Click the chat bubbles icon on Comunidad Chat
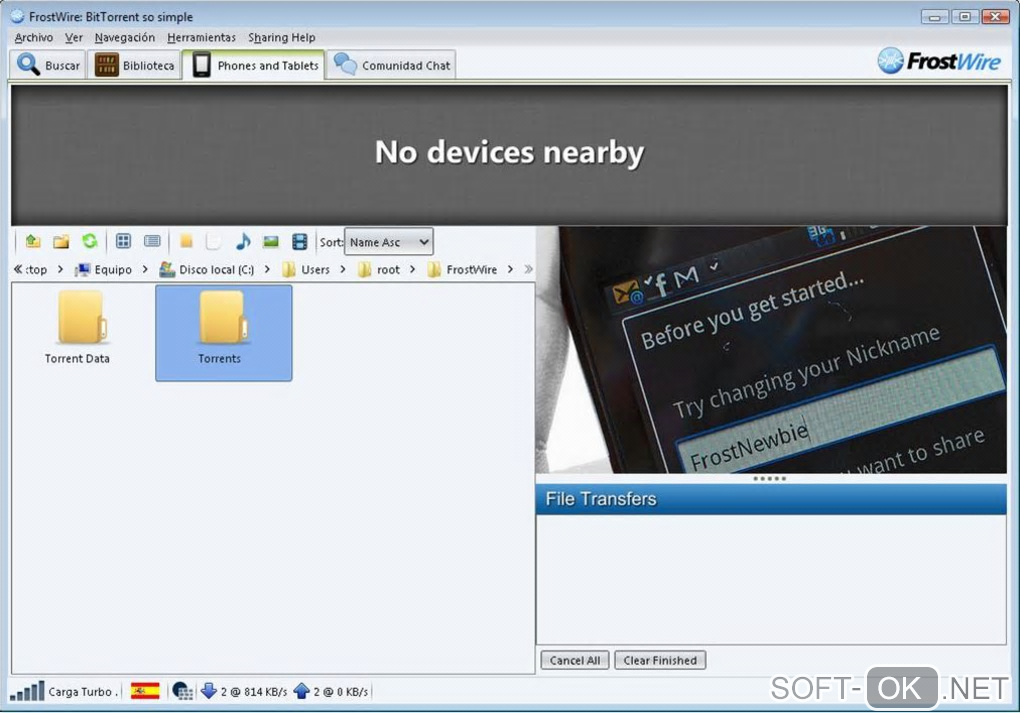The height and width of the screenshot is (713, 1020). point(345,64)
